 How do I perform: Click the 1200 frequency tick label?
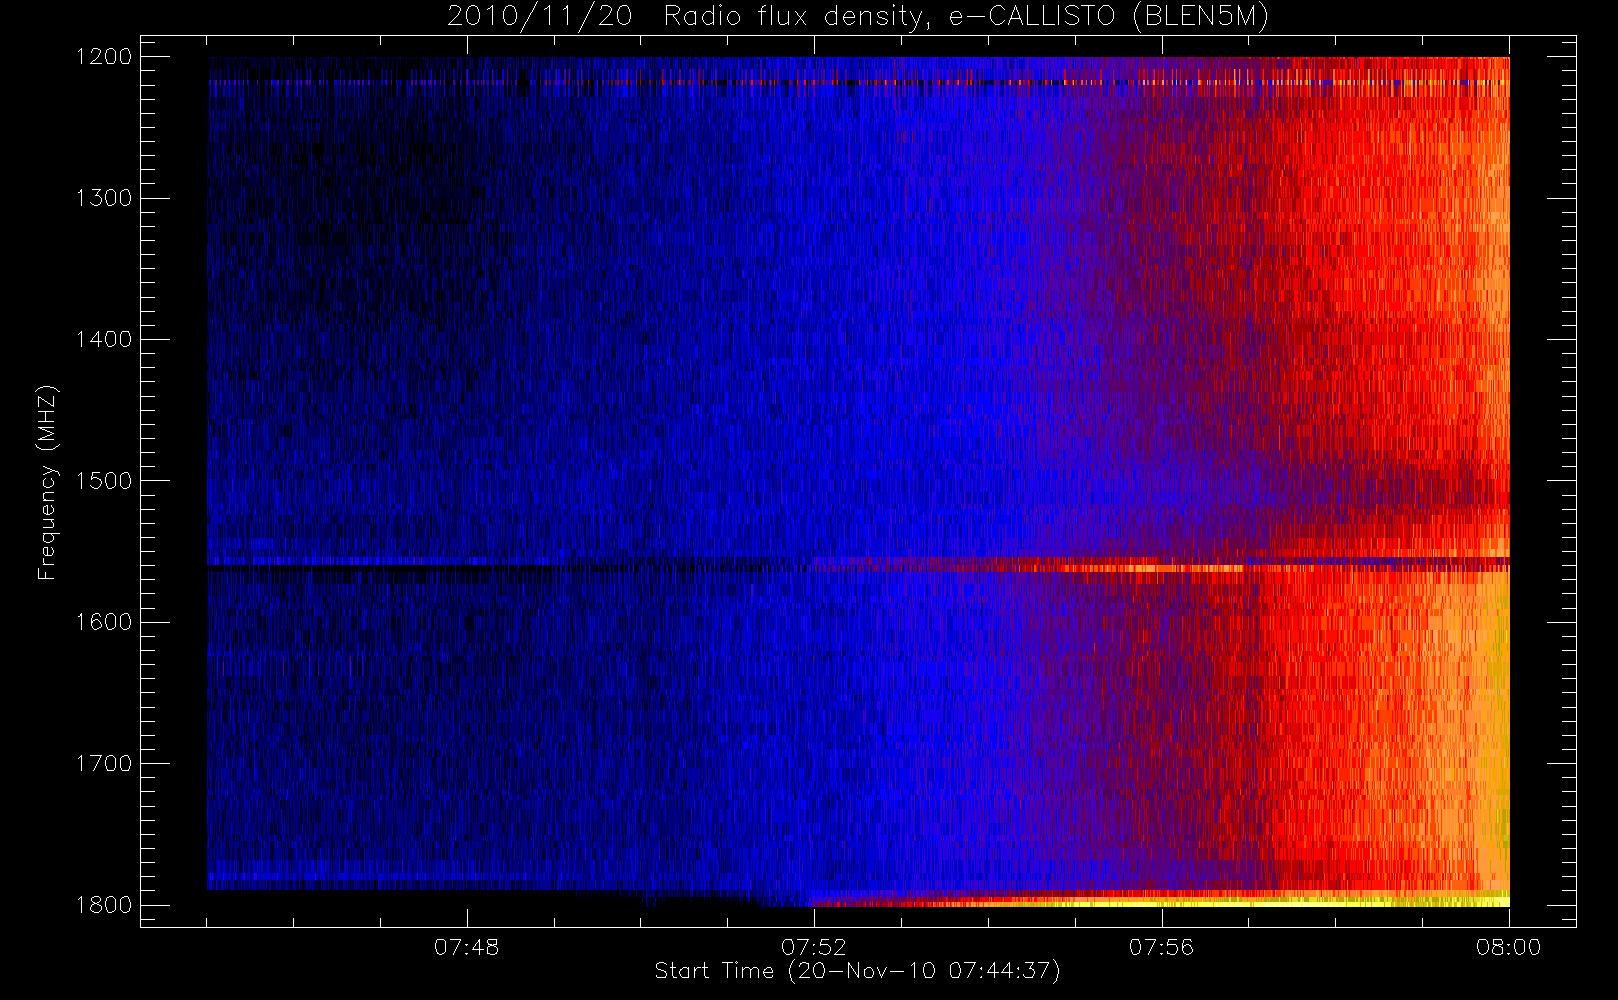tap(104, 57)
